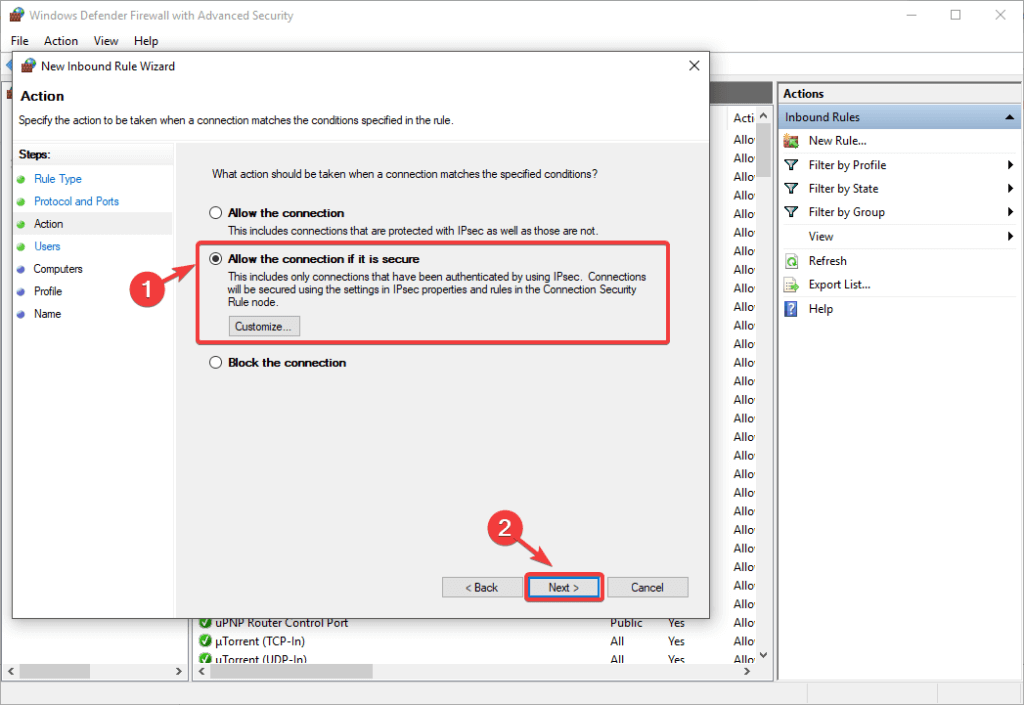Click the green Refresh icon
This screenshot has height=705, width=1024.
[791, 261]
